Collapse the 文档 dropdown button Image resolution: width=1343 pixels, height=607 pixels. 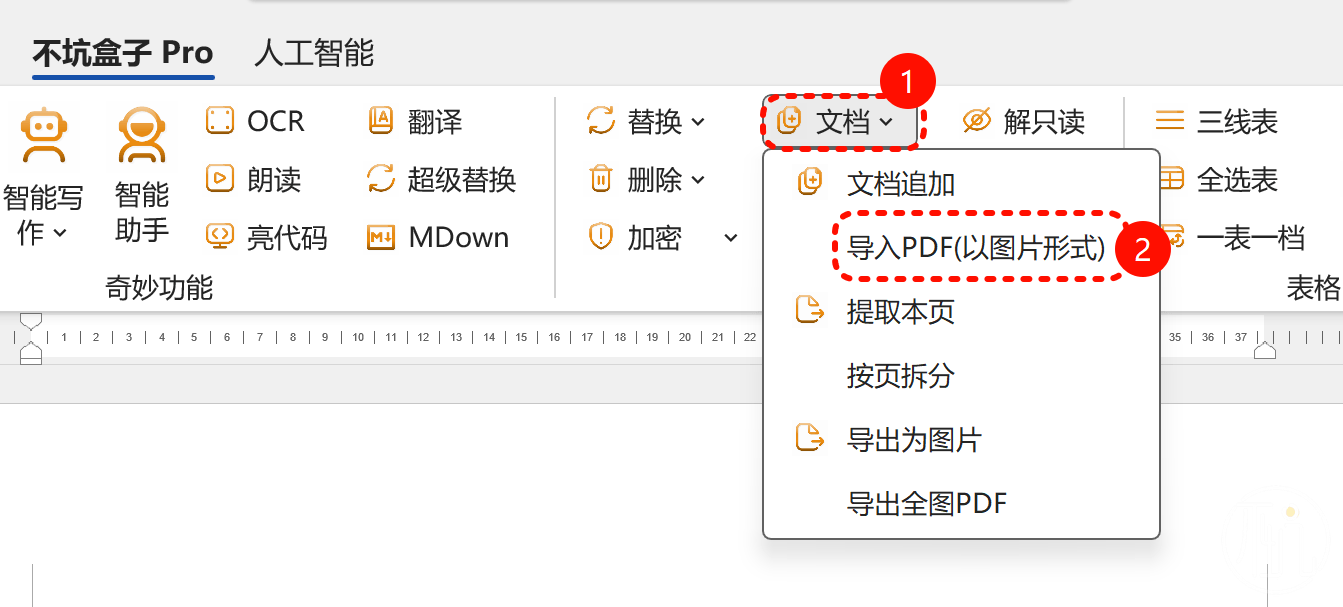(x=840, y=122)
